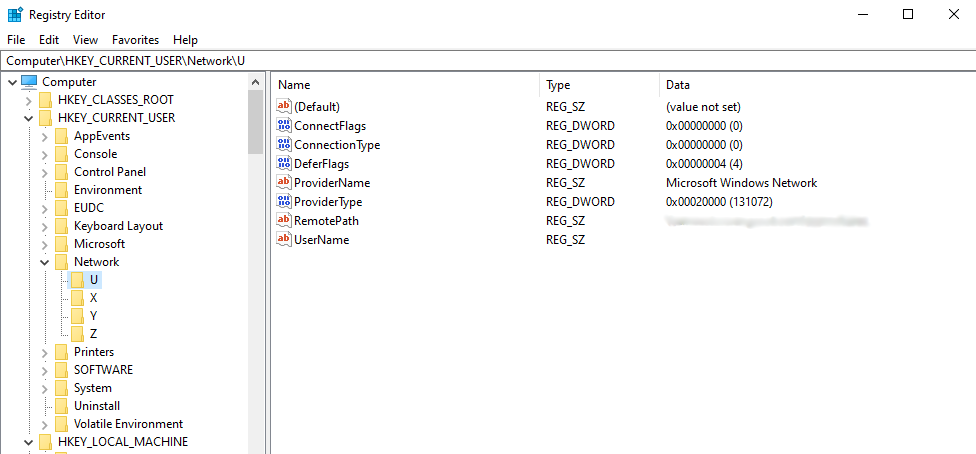Click the UserName string value icon
This screenshot has height=454, width=976.
[x=283, y=240]
